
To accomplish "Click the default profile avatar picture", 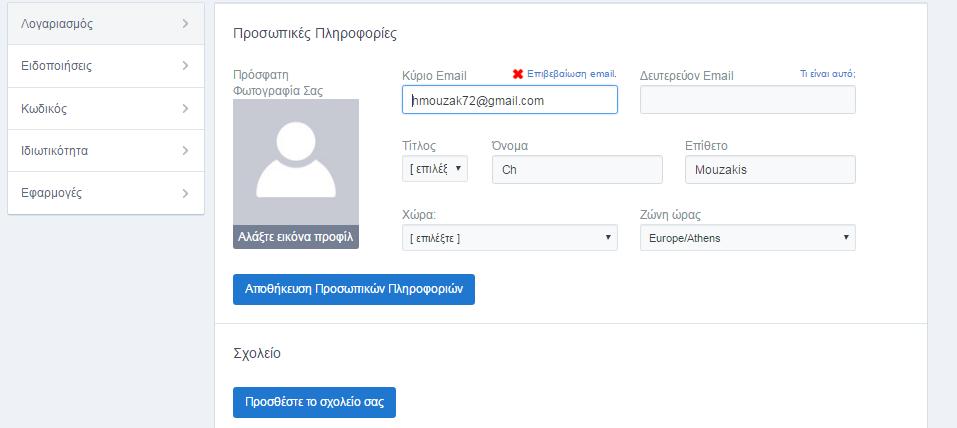I will (x=296, y=162).
